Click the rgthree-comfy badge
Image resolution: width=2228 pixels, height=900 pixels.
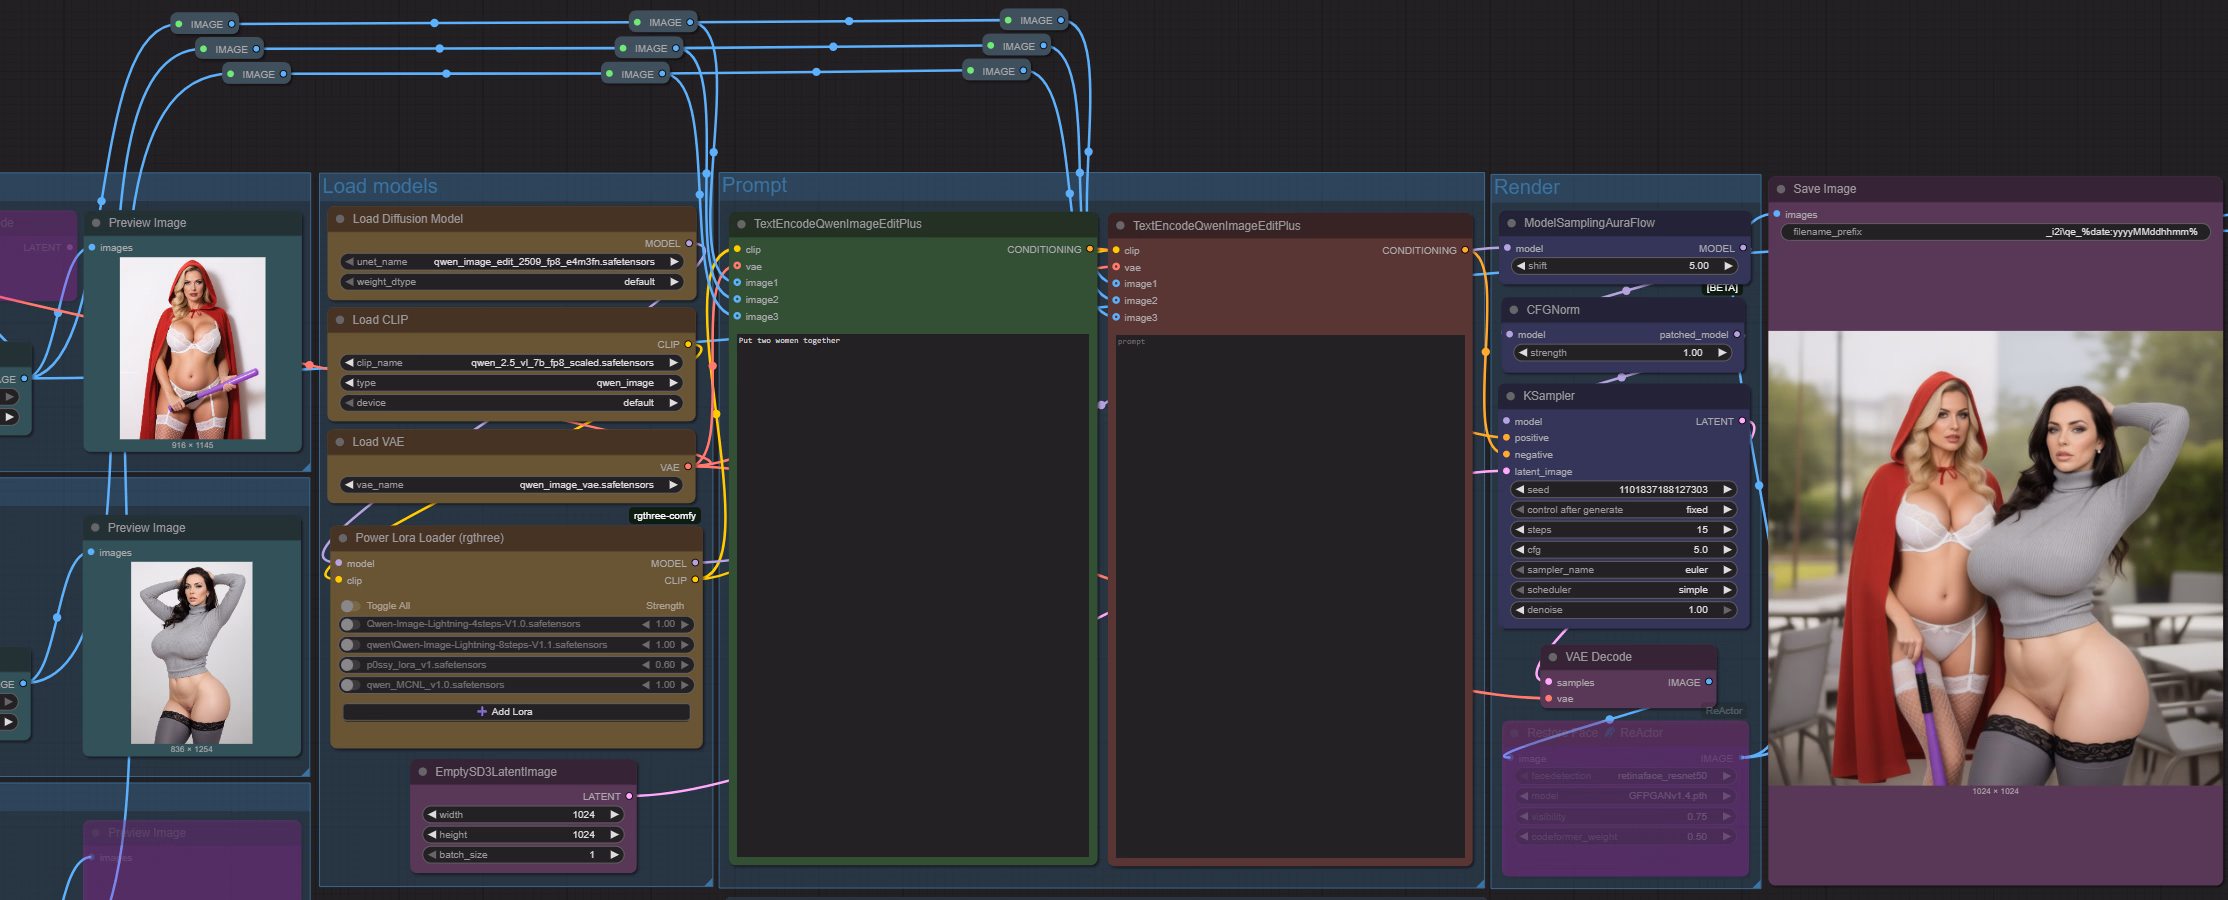tap(665, 516)
